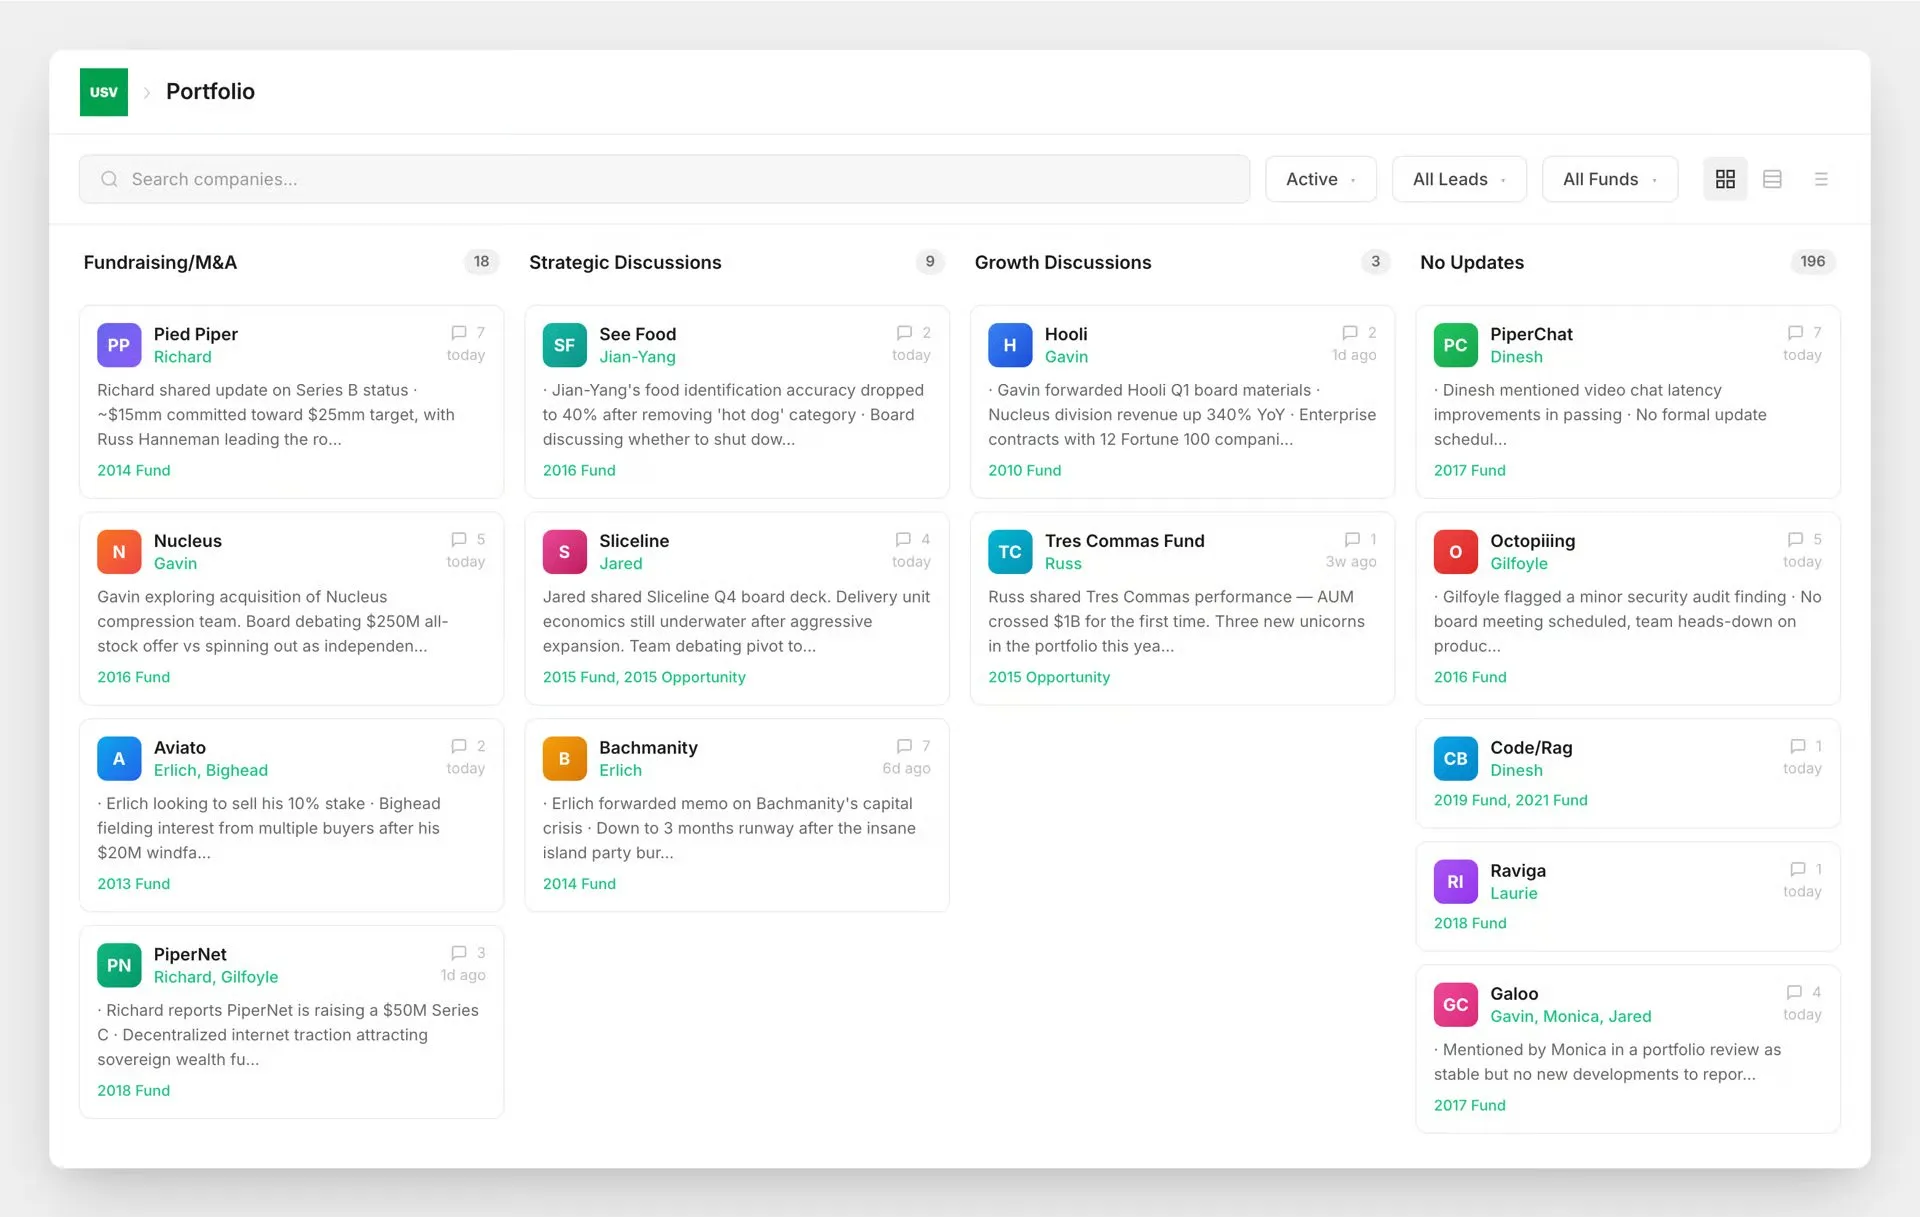Click the green USV logo
Viewport: 1920px width, 1217px height.
(x=104, y=92)
